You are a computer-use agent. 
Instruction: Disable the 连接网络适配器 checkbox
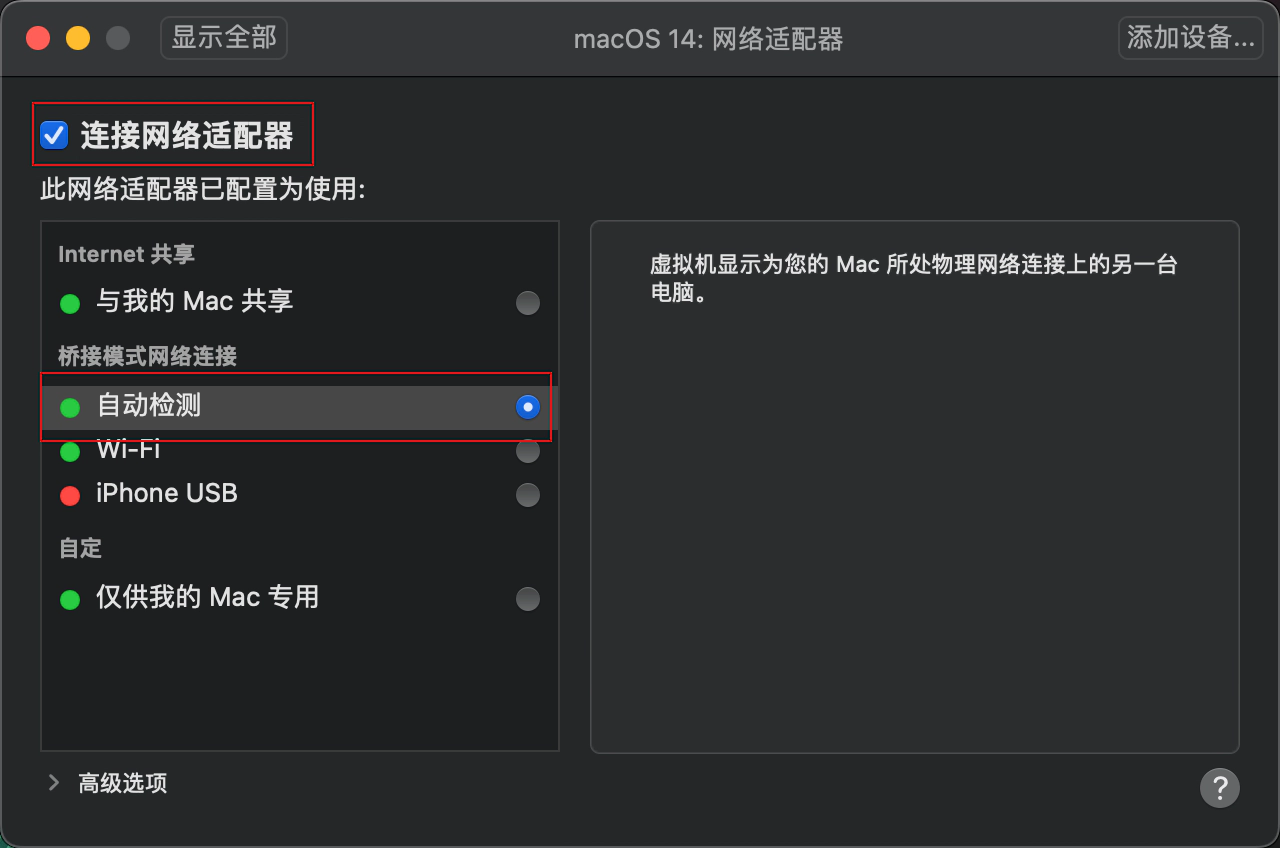(54, 134)
